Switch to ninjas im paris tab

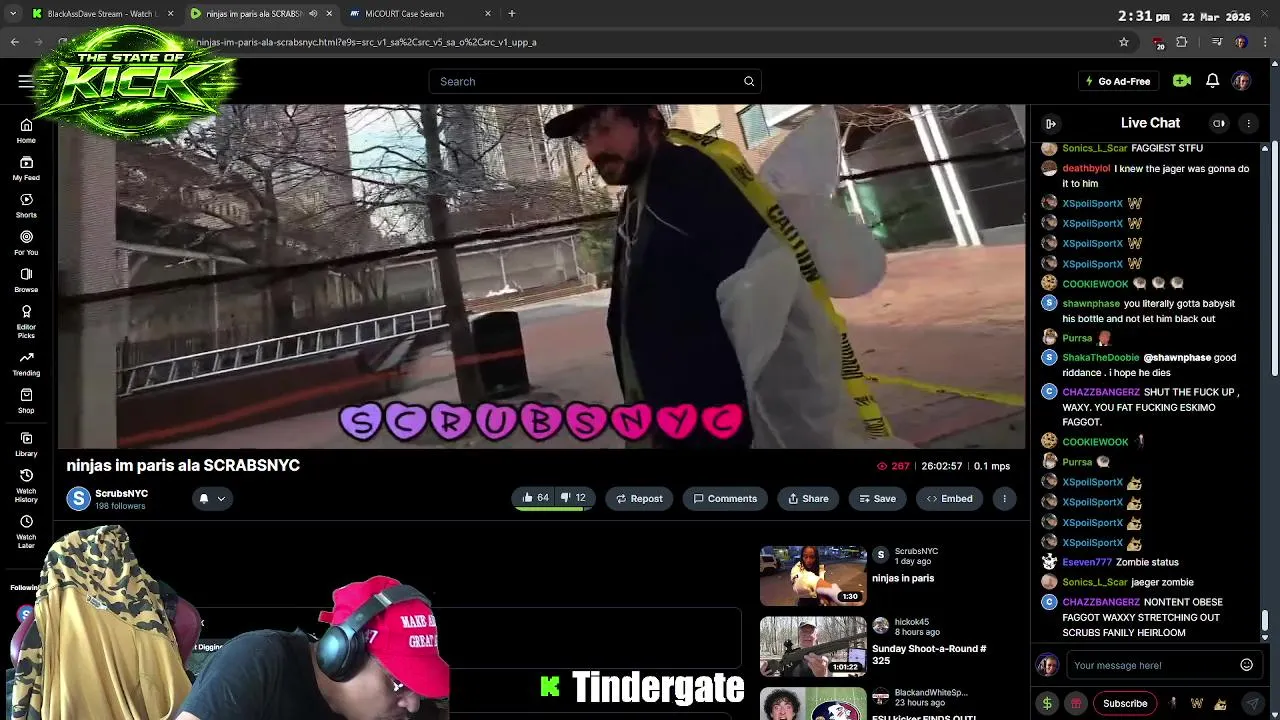tap(262, 14)
